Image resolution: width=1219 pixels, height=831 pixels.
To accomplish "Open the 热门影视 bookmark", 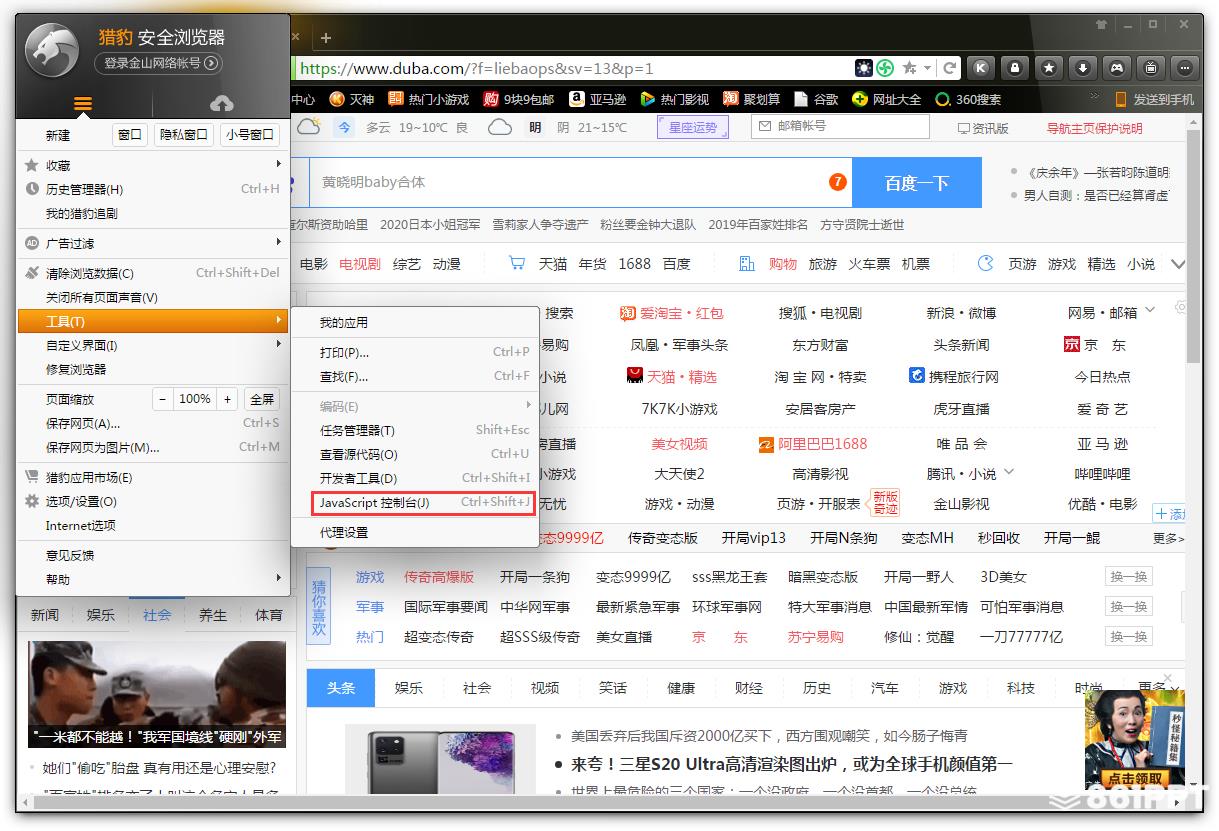I will click(675, 99).
